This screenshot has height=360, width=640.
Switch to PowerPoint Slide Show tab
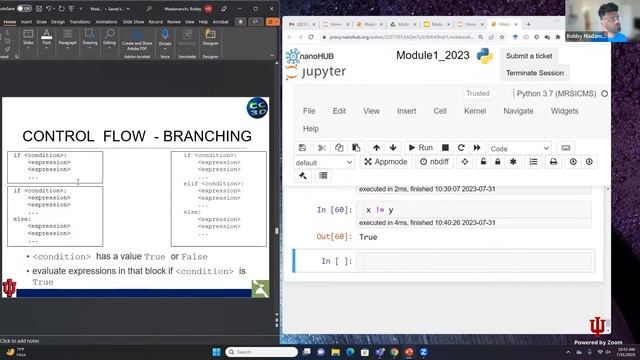pyautogui.click(x=133, y=22)
